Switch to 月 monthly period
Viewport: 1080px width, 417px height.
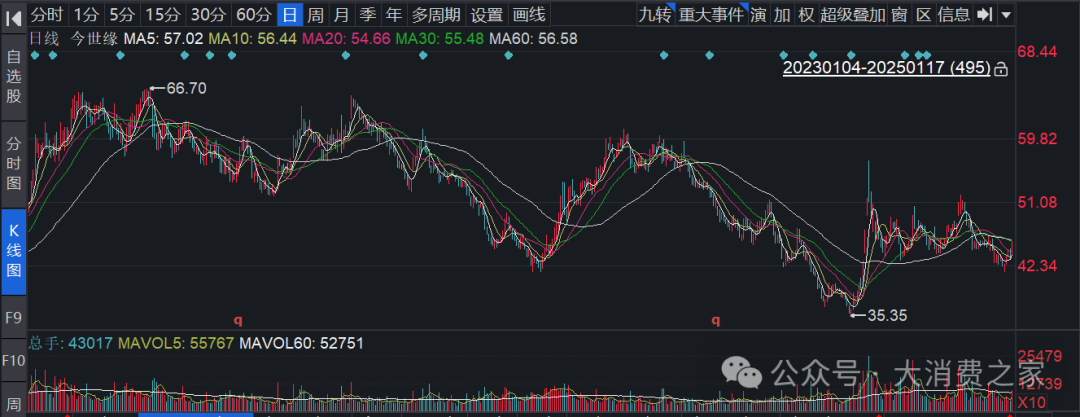coord(341,14)
